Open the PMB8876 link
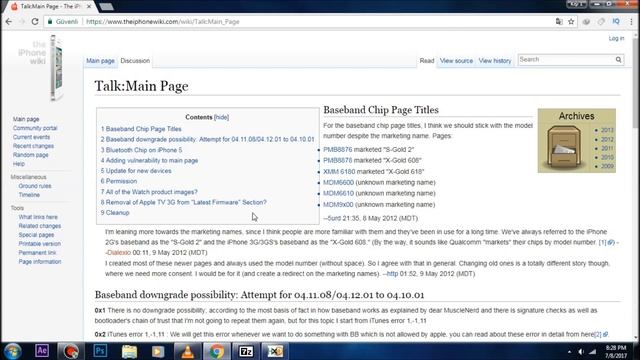 (x=338, y=150)
